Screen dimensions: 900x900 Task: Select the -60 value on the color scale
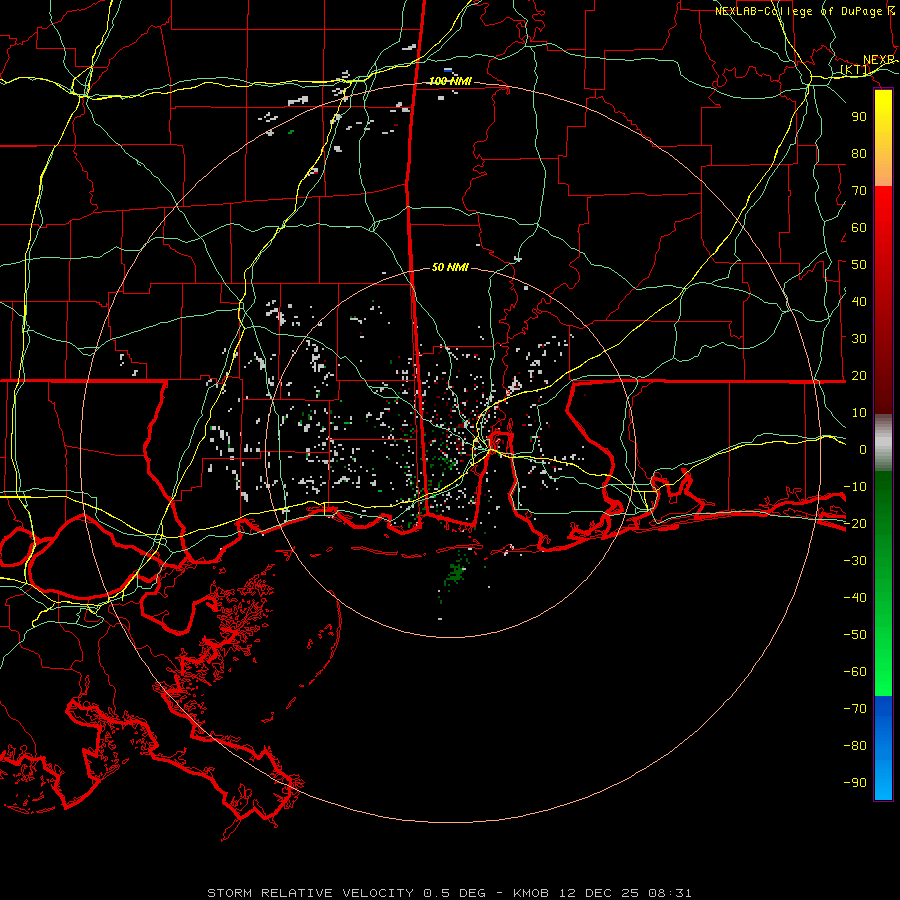click(x=855, y=672)
